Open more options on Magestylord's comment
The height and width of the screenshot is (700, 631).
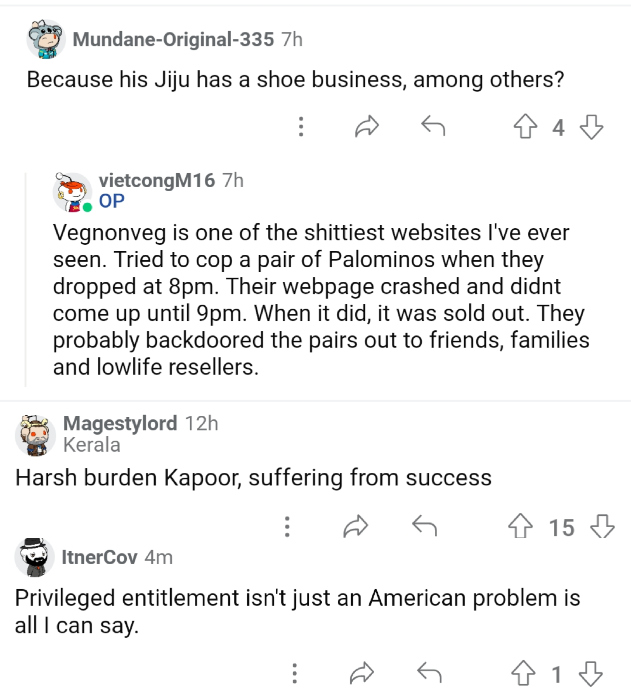[287, 527]
